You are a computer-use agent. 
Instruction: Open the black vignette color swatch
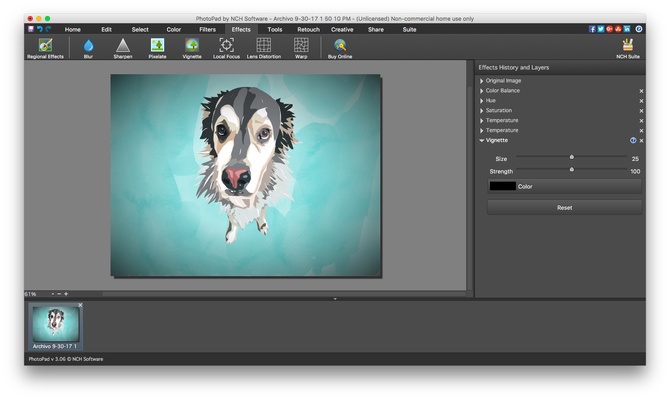(x=502, y=186)
